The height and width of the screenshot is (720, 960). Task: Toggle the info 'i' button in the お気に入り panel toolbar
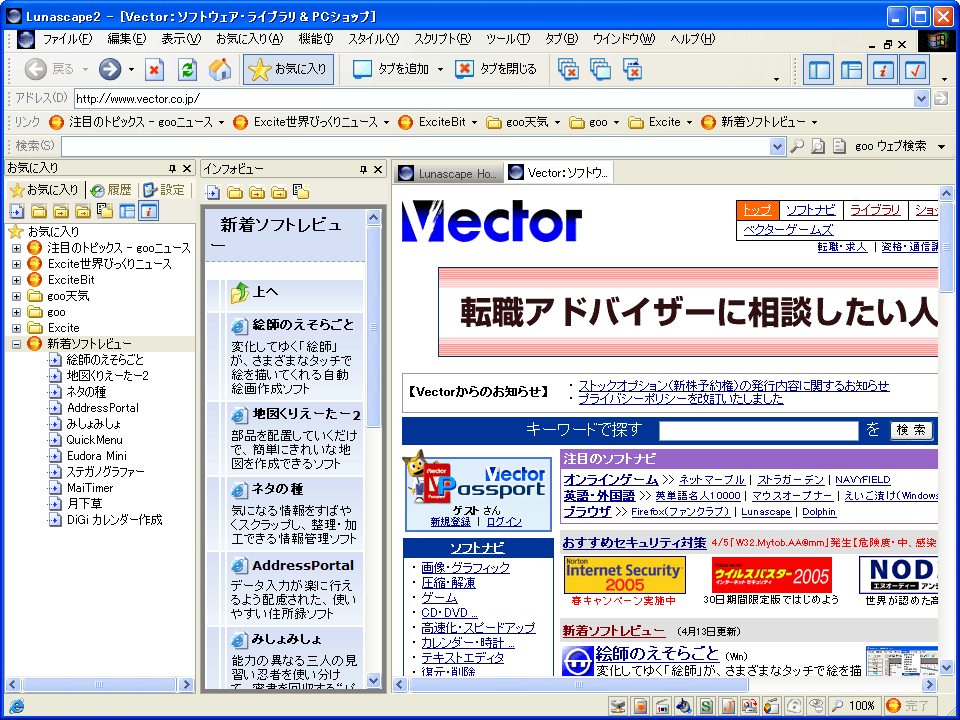(x=149, y=211)
